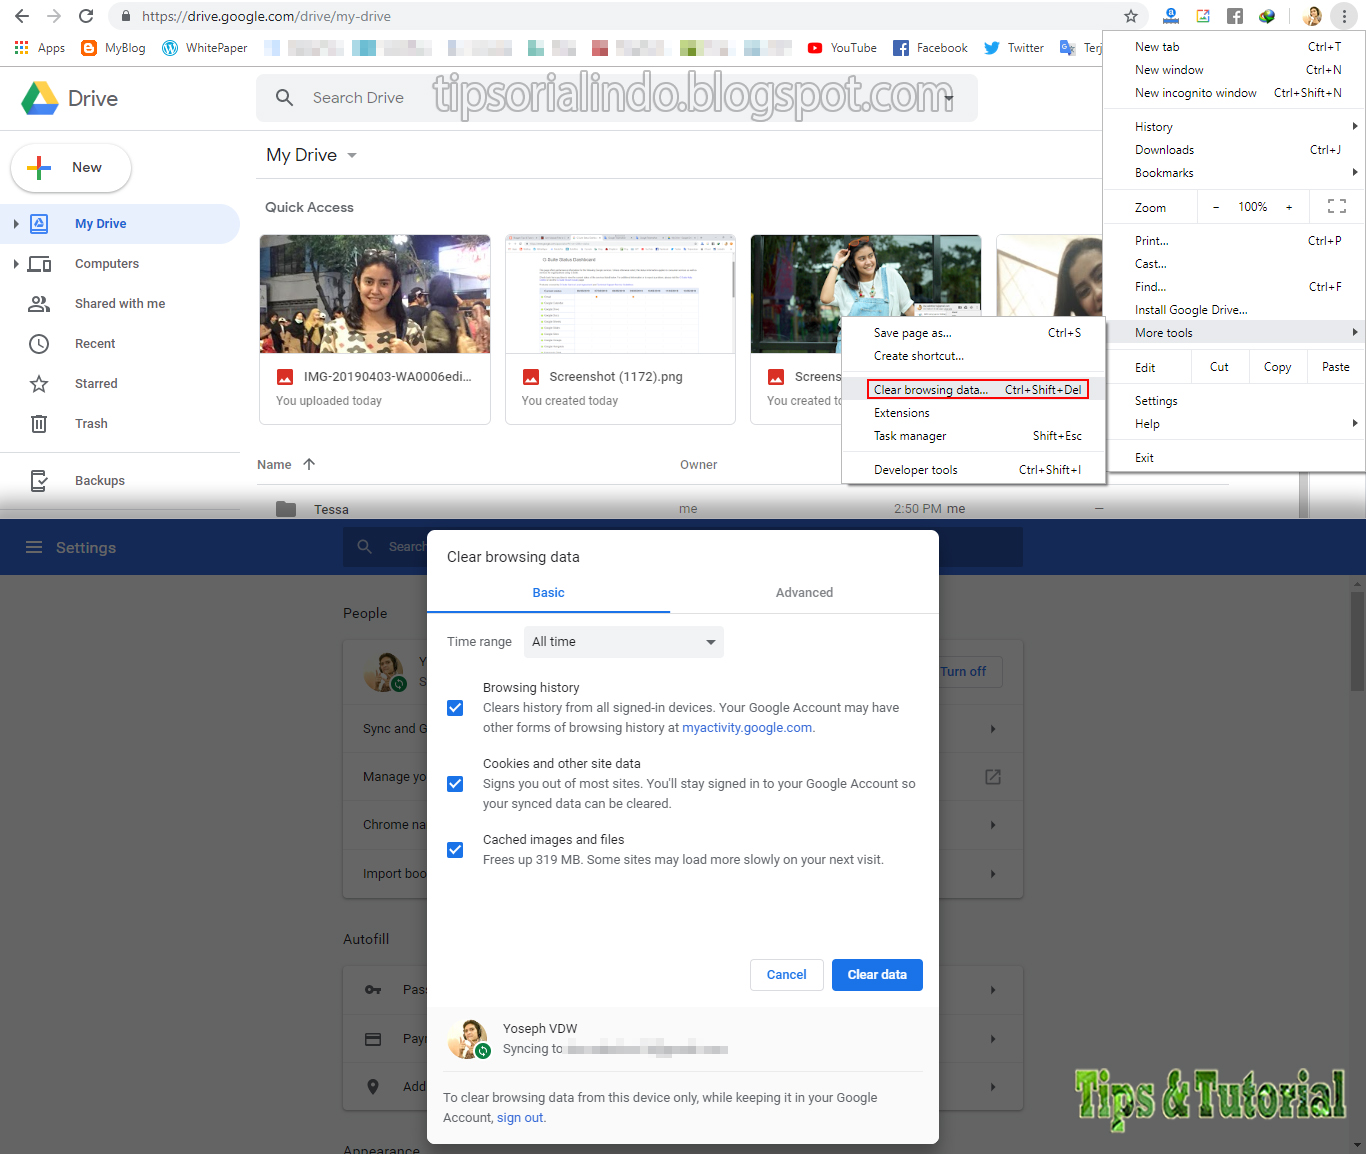The image size is (1366, 1154).
Task: Open Task manager from submenu
Action: click(974, 436)
